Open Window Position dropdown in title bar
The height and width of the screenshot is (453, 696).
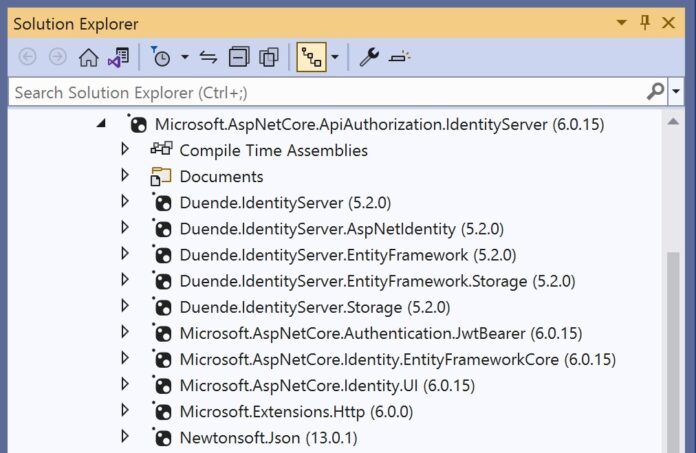coord(622,22)
